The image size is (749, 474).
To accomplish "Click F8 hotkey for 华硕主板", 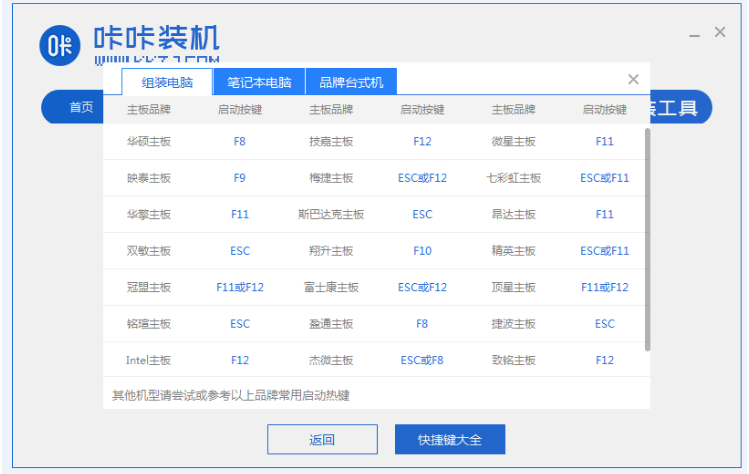I will (240, 142).
